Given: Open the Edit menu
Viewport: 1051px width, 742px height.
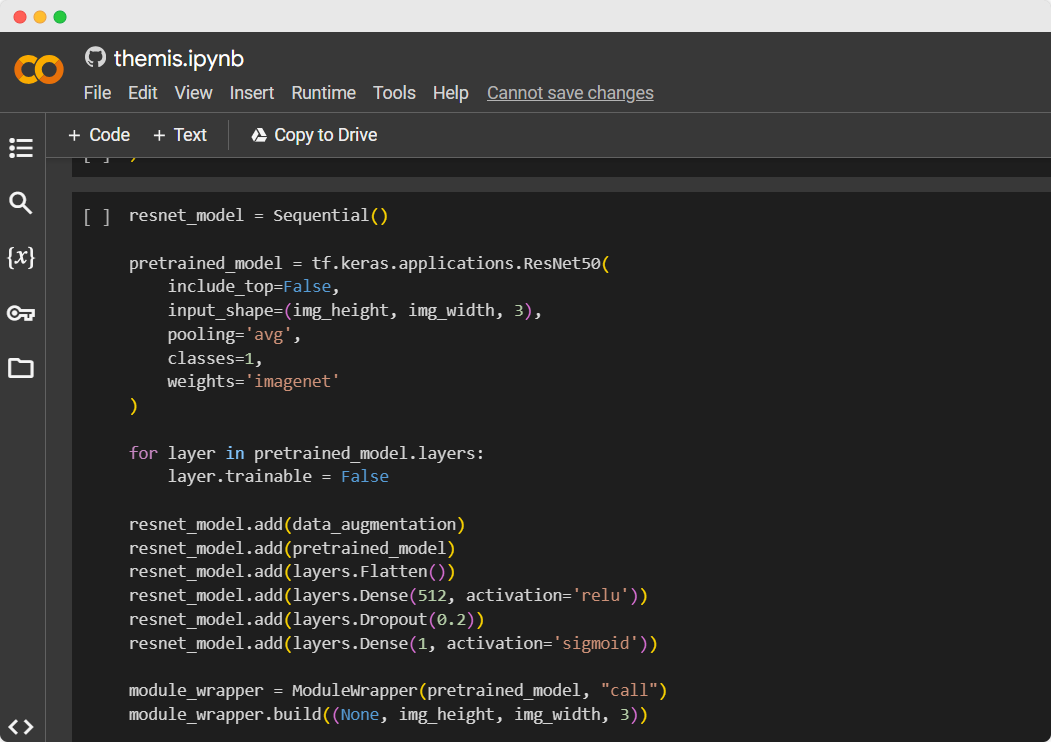Looking at the screenshot, I should coord(143,93).
